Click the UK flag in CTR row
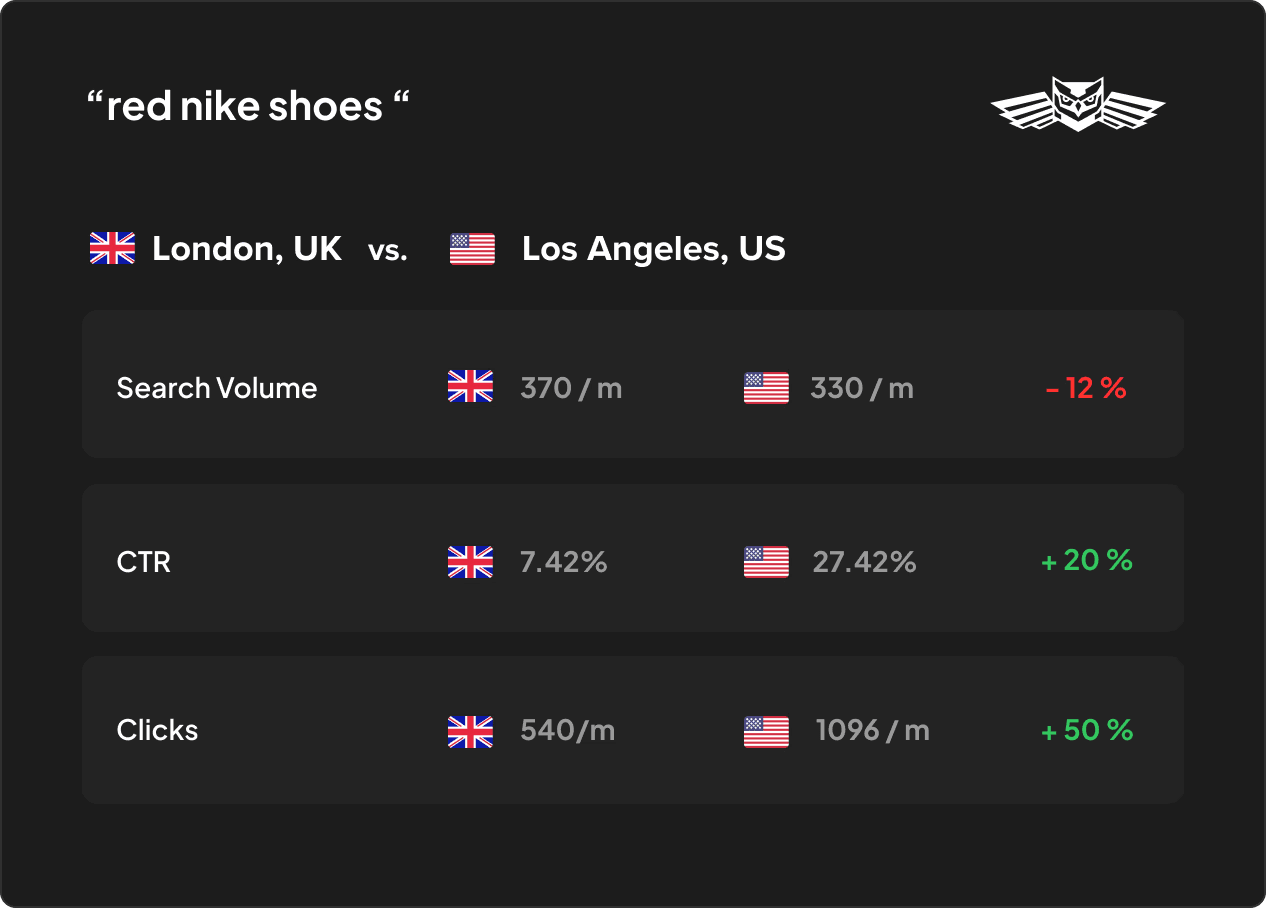The width and height of the screenshot is (1266, 908). click(470, 562)
